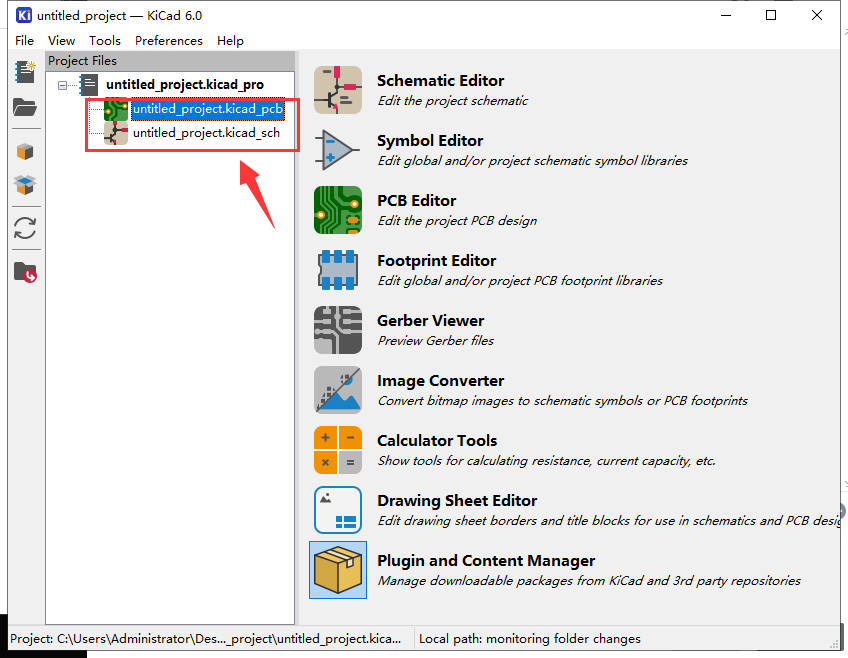Select untitled_project.kicad_sch in project tree
Viewport: 848px width, 658px height.
coord(206,133)
